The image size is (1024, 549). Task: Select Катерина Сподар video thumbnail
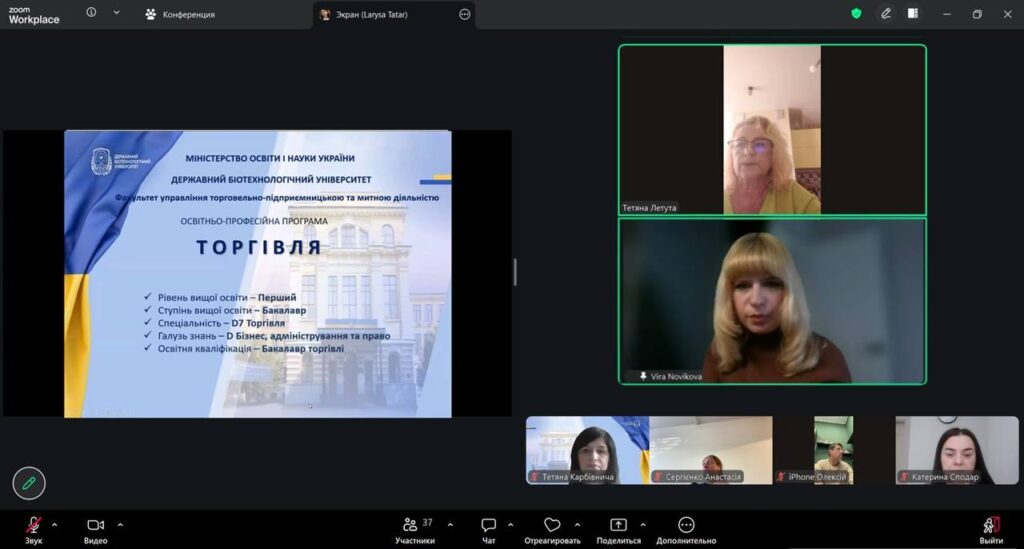tap(956, 450)
